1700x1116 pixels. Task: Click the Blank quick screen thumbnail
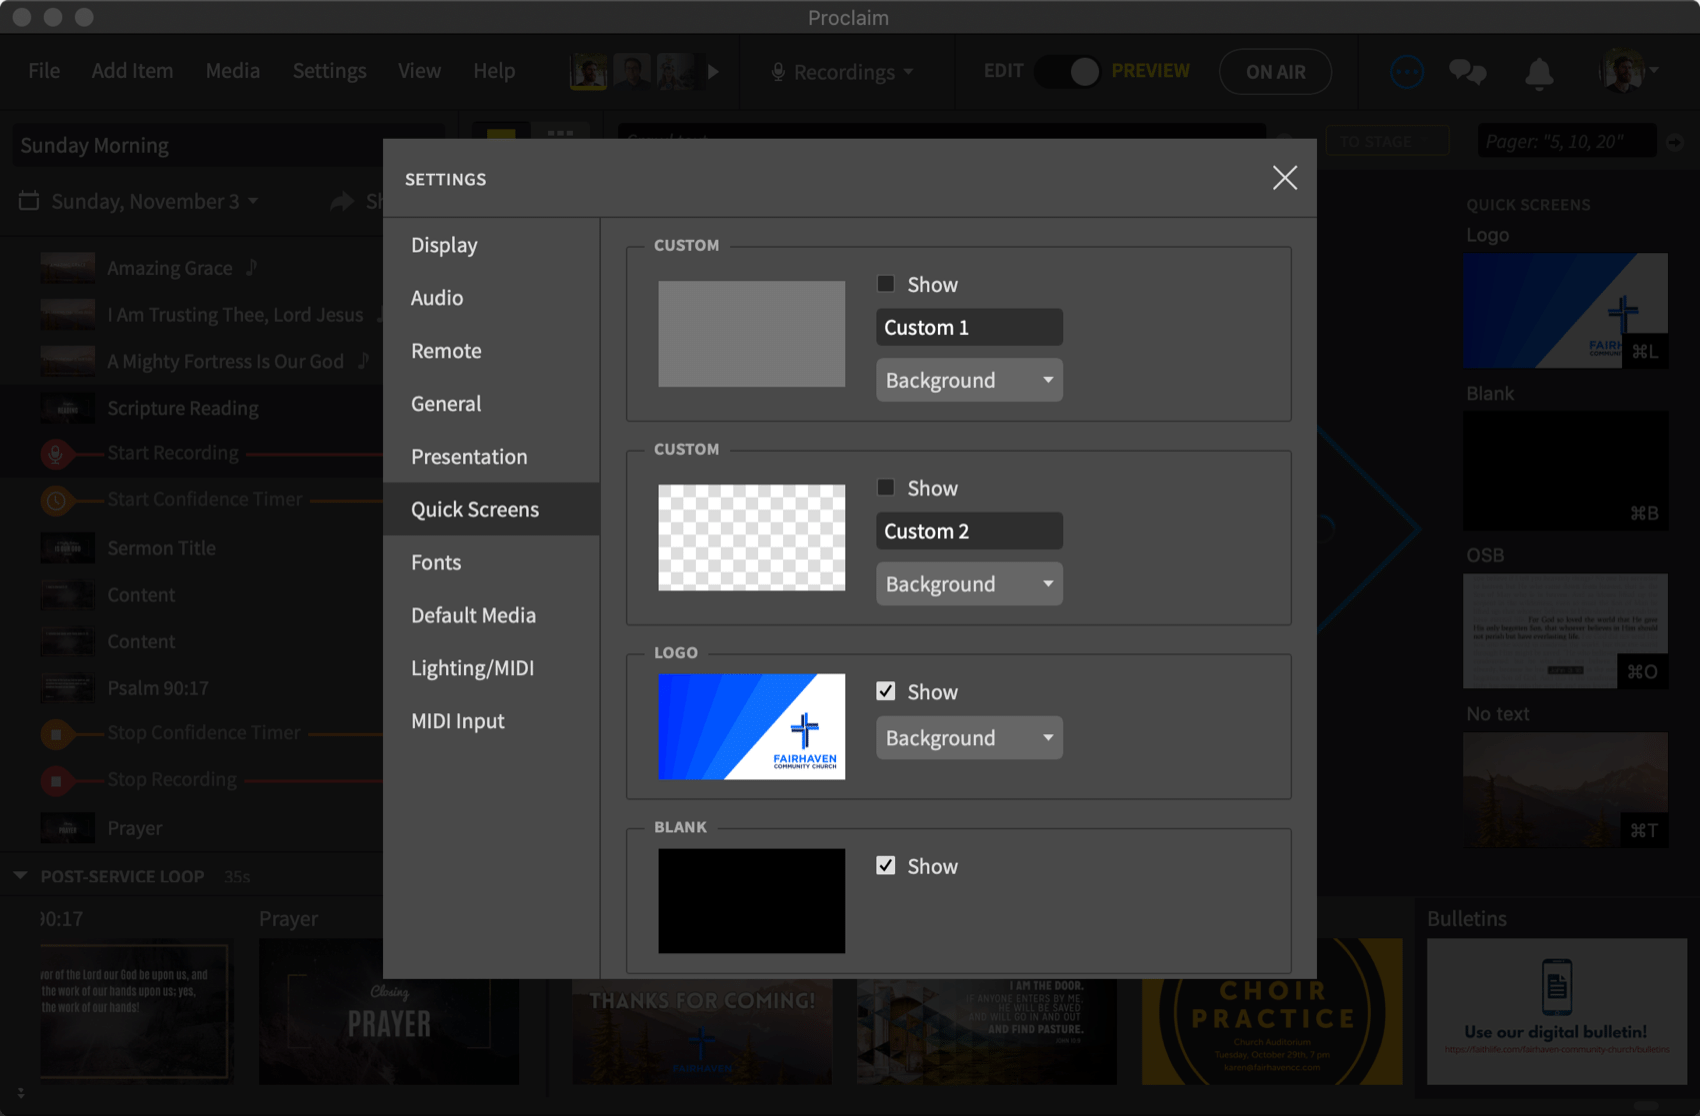tap(1565, 470)
